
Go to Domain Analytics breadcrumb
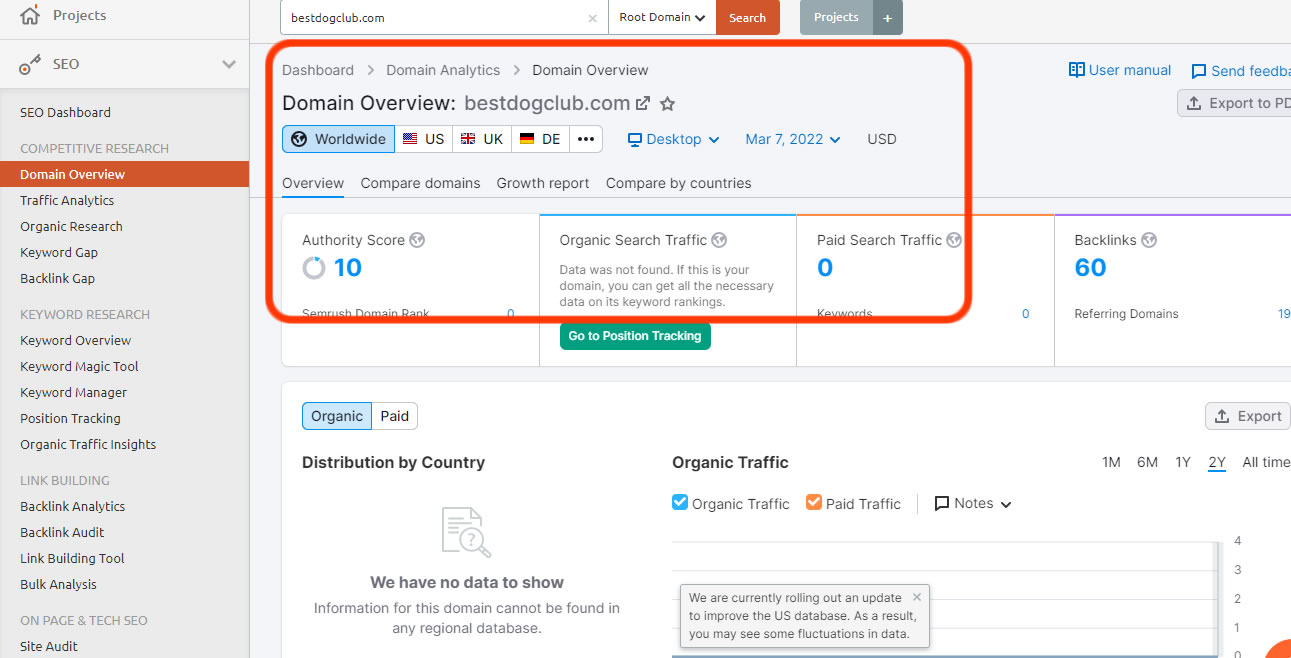pos(443,70)
